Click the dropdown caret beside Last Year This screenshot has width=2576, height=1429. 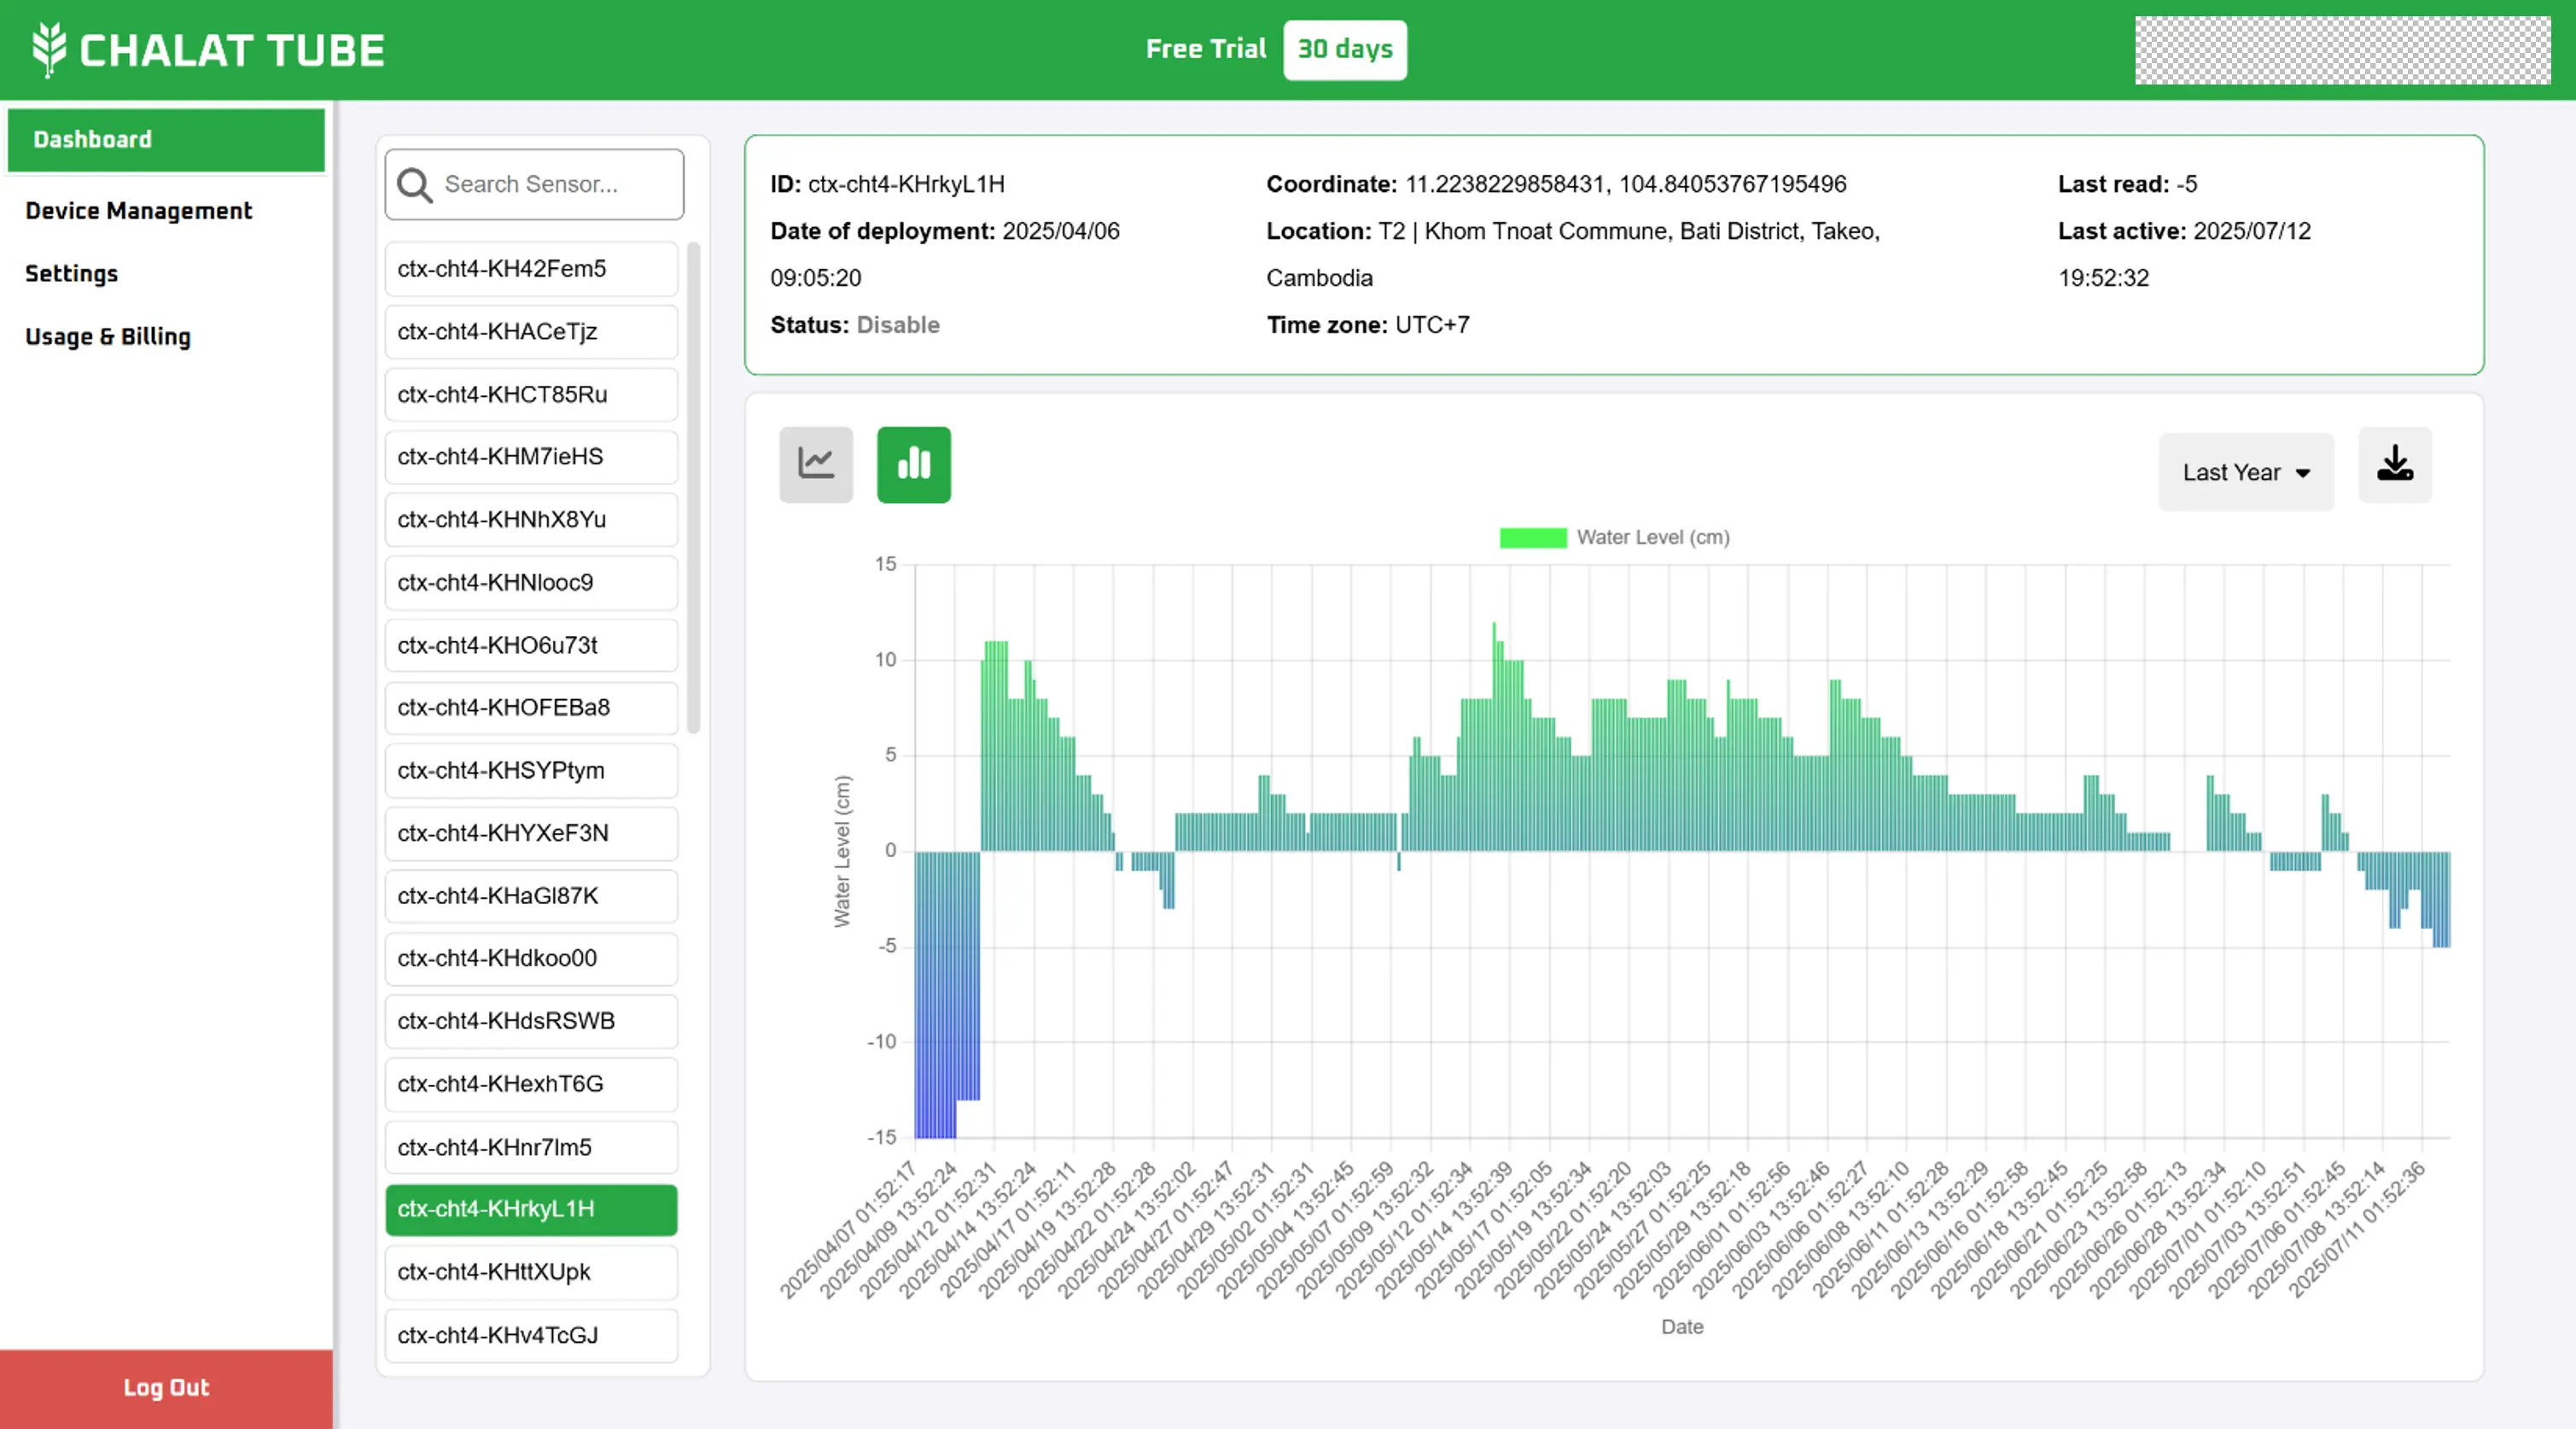point(2303,473)
